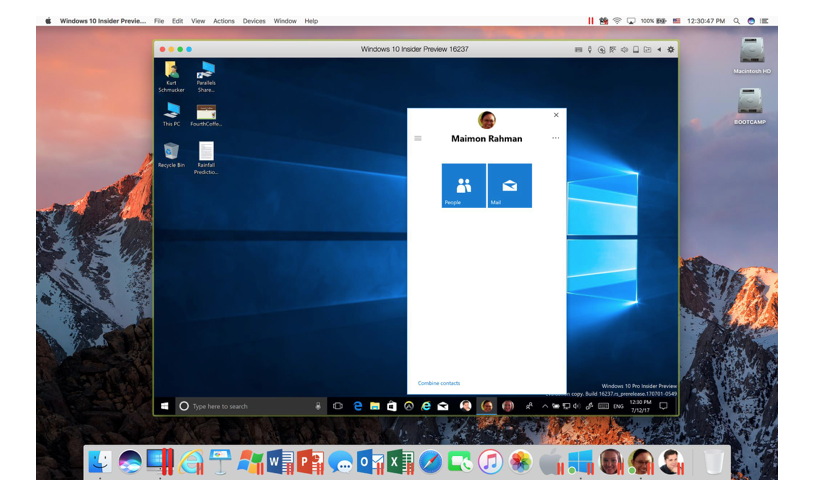The width and height of the screenshot is (820, 498).
Task: Select the Kurt Schmucker folder icon
Action: (x=172, y=77)
